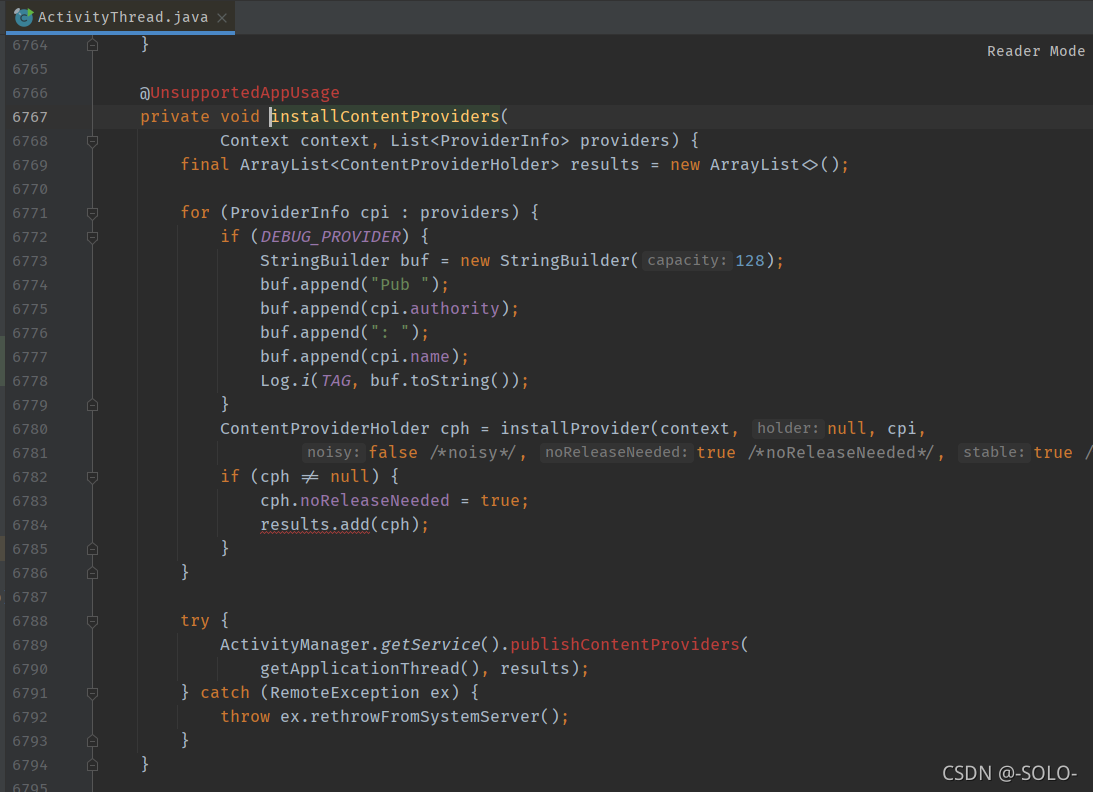Click ArrayList<ContentProviderHolder> type declaration
This screenshot has width=1093, height=792.
[x=399, y=165]
